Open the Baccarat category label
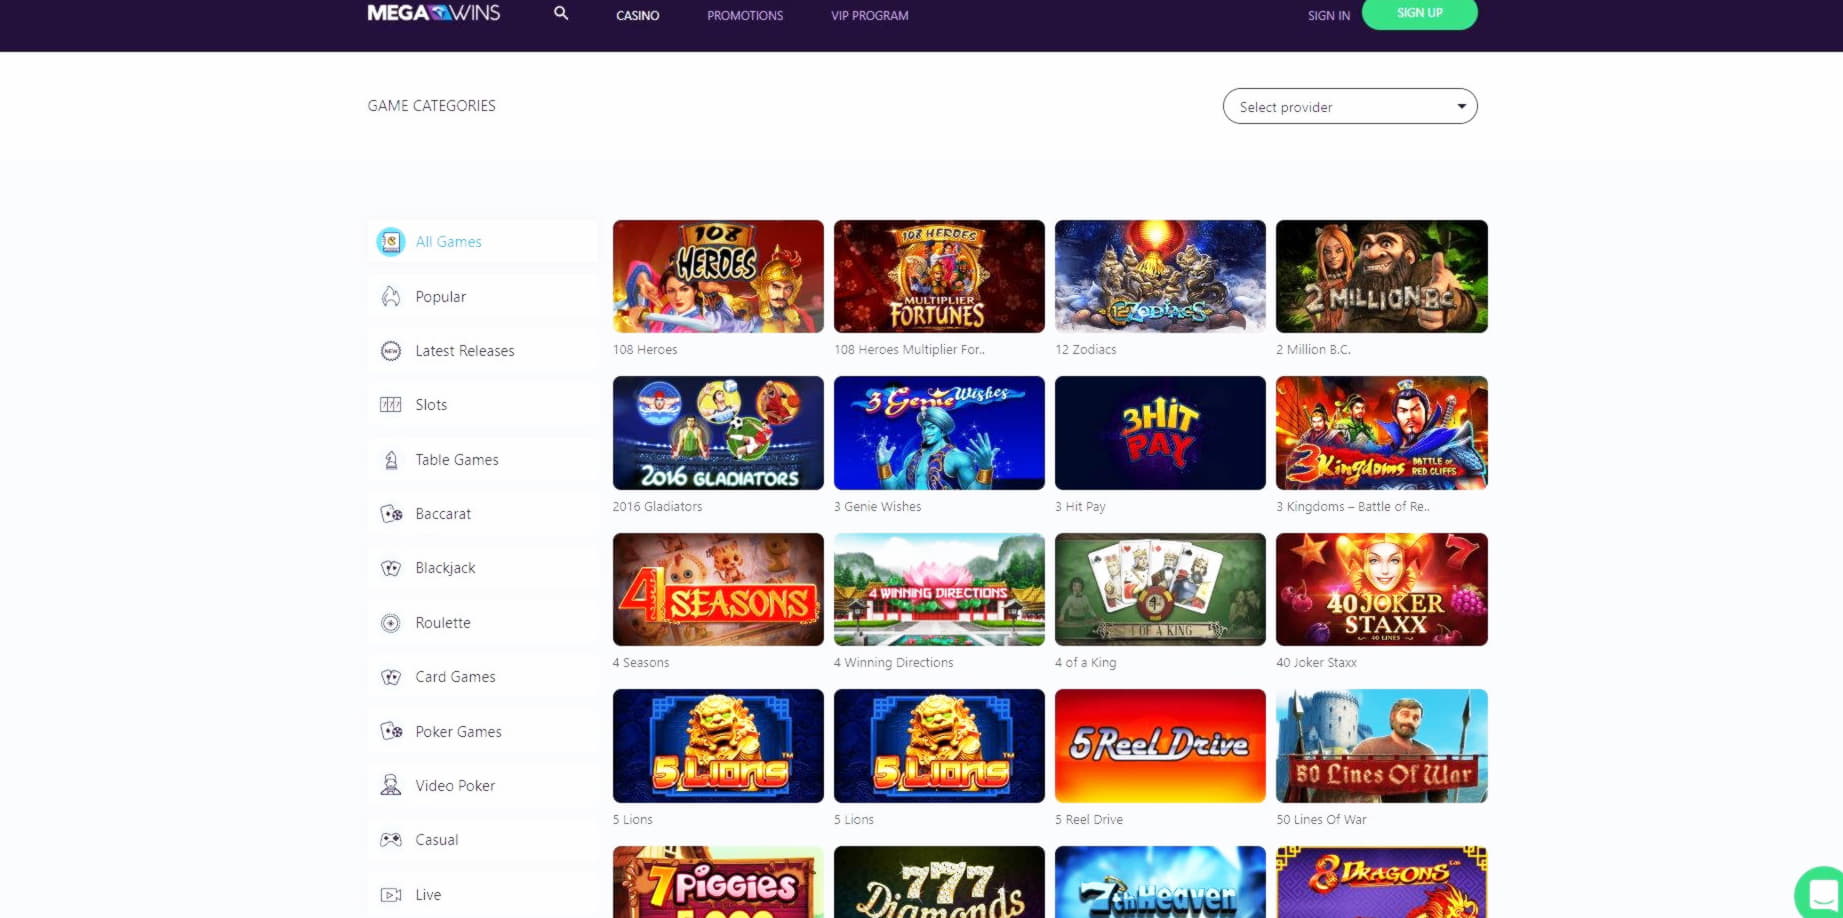The height and width of the screenshot is (918, 1843). (443, 513)
